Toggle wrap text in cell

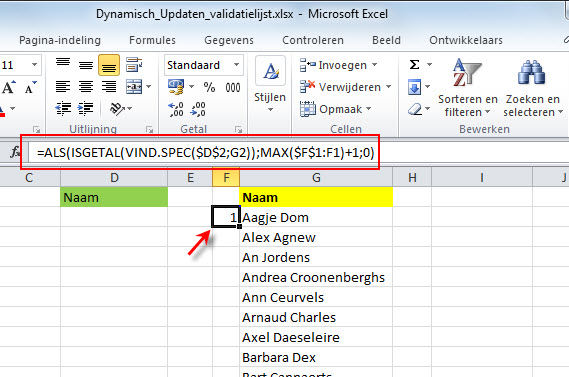pyautogui.click(x=134, y=65)
